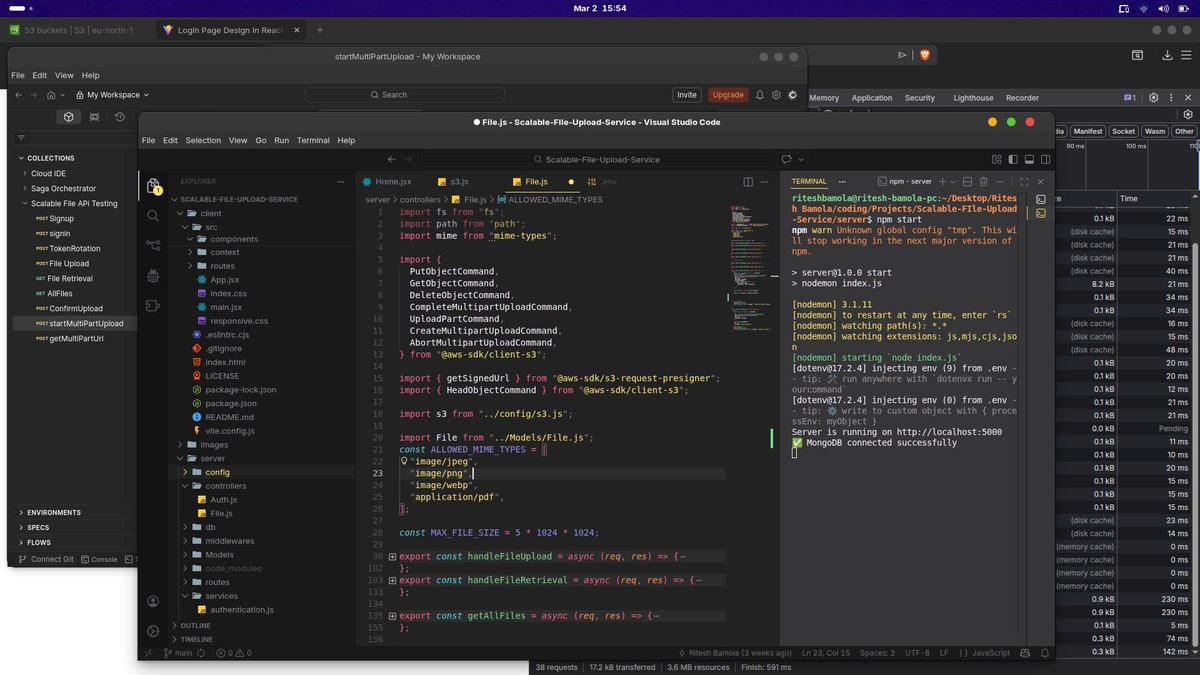Click VS Code command center search box

pos(595,159)
